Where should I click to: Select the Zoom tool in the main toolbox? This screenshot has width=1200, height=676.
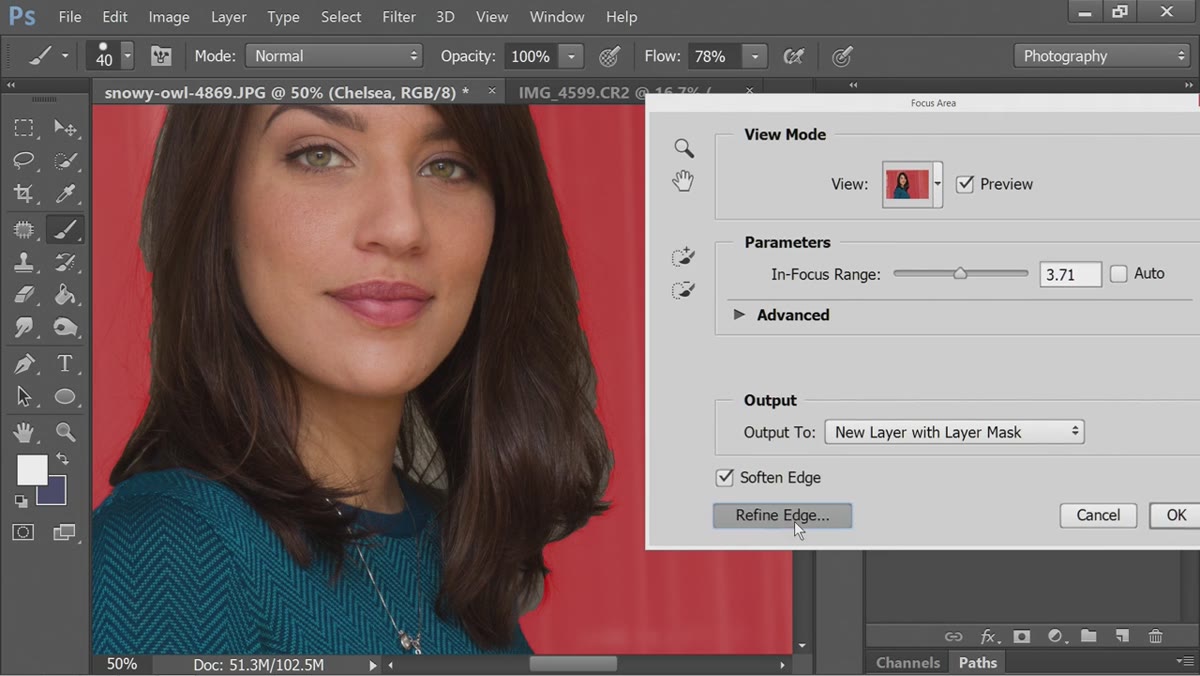65,432
